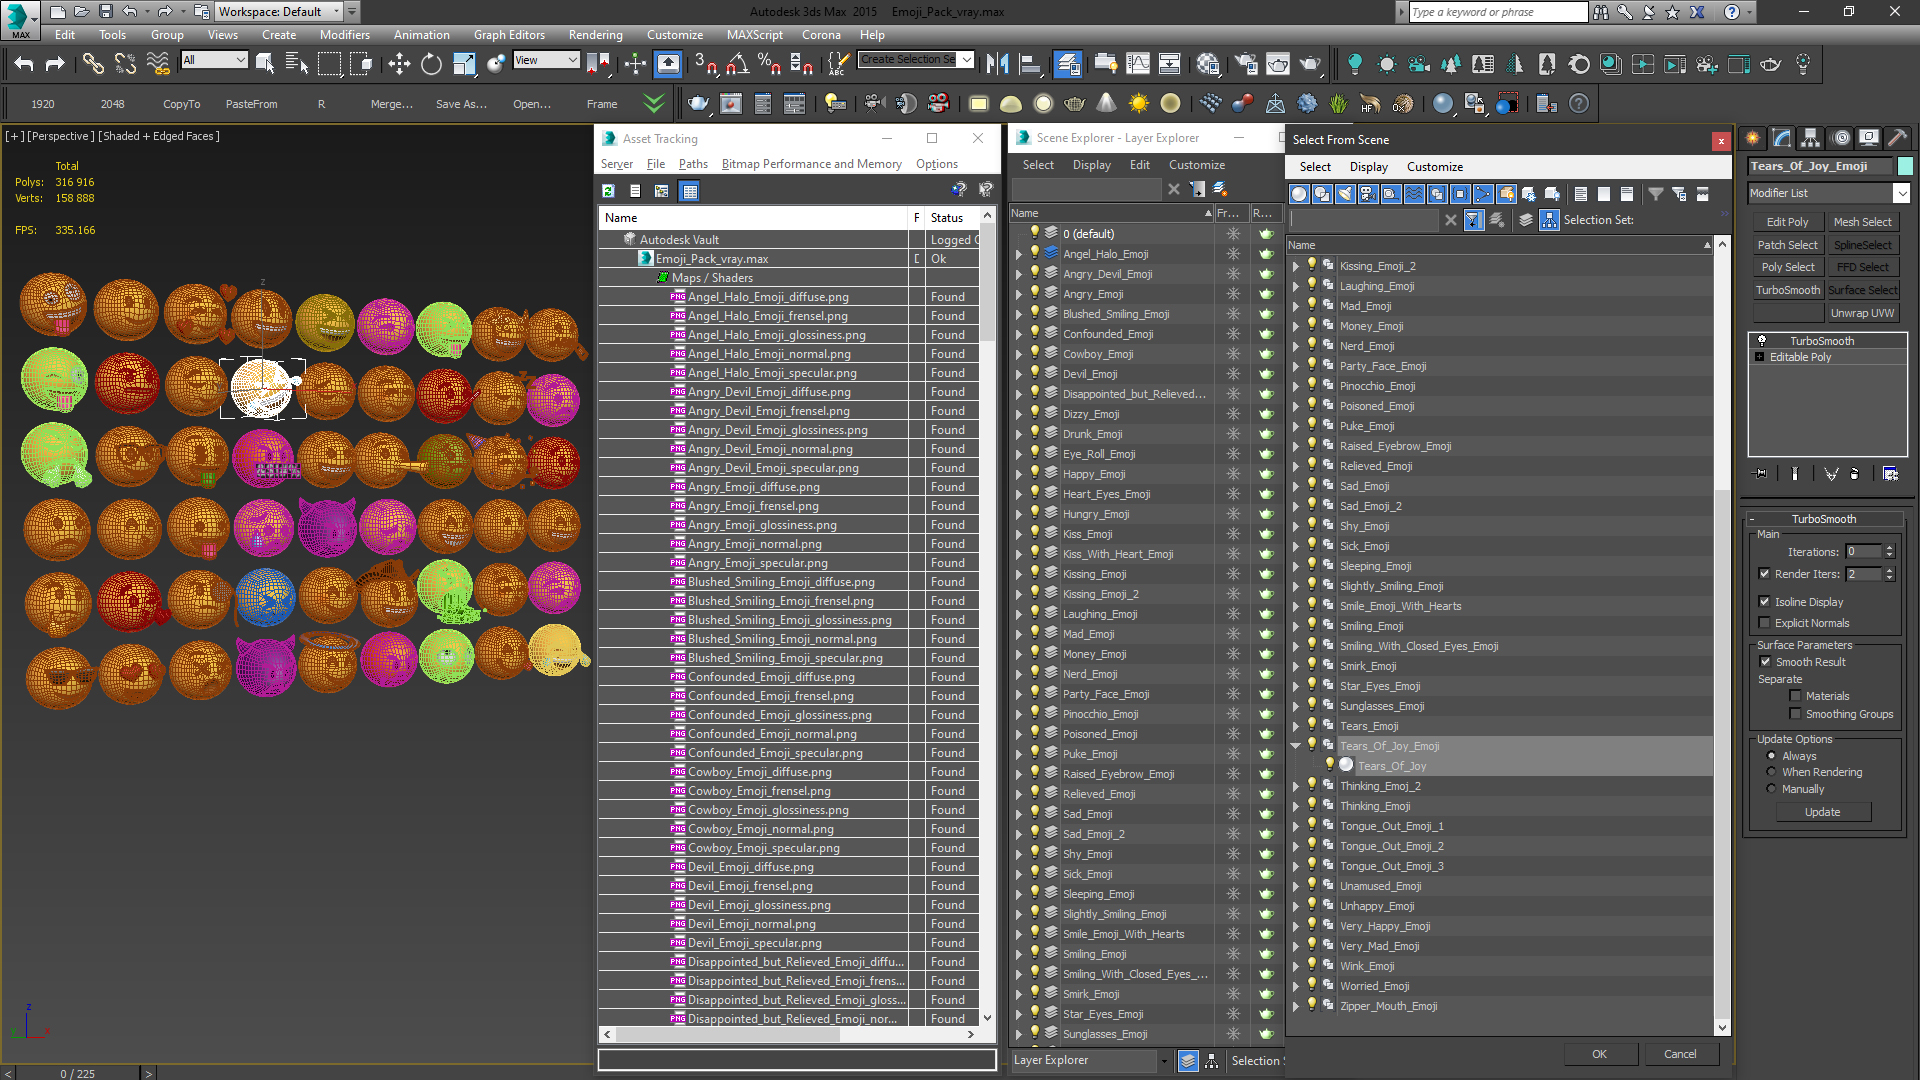The width and height of the screenshot is (1920, 1080).
Task: Open the View reference coordinate dropdown
Action: (546, 60)
